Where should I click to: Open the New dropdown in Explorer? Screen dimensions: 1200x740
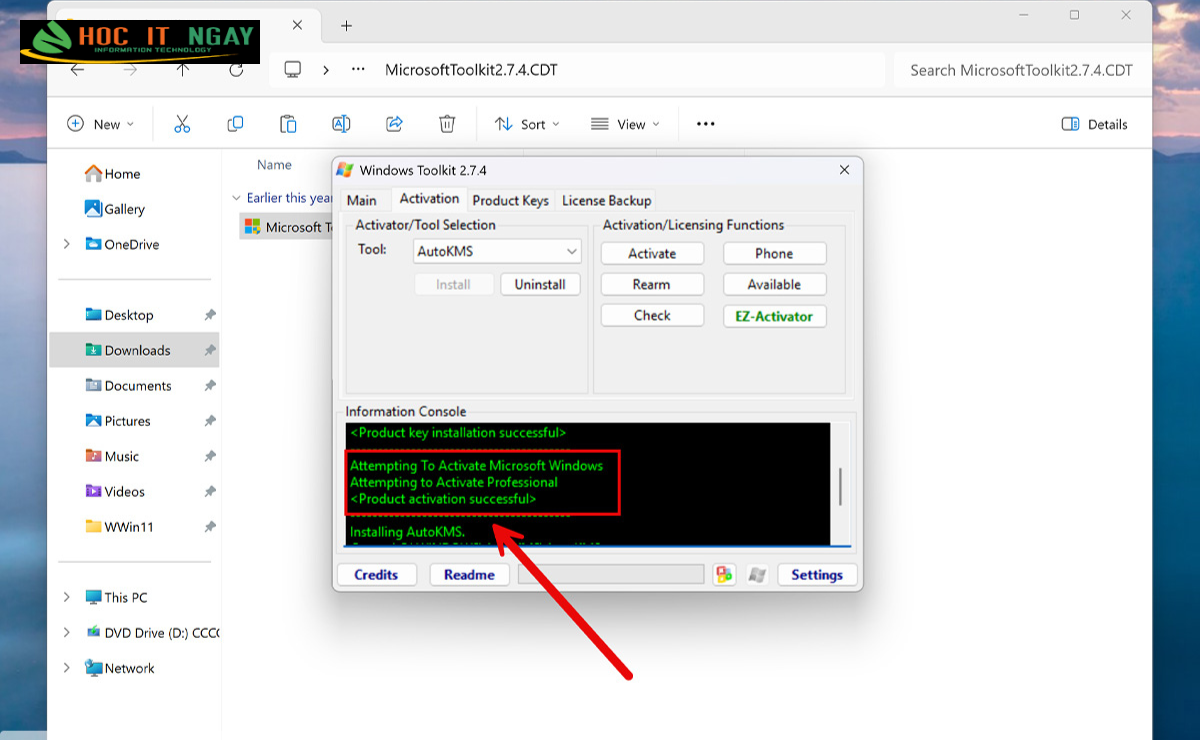tap(101, 124)
